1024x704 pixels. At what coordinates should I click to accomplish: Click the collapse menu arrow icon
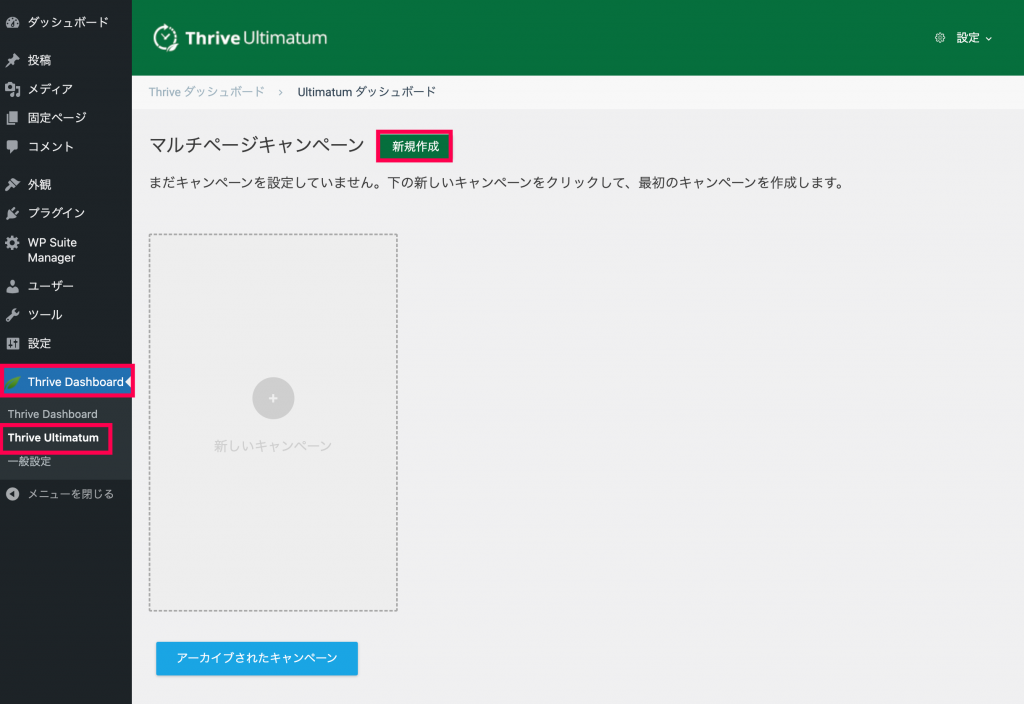click(12, 494)
